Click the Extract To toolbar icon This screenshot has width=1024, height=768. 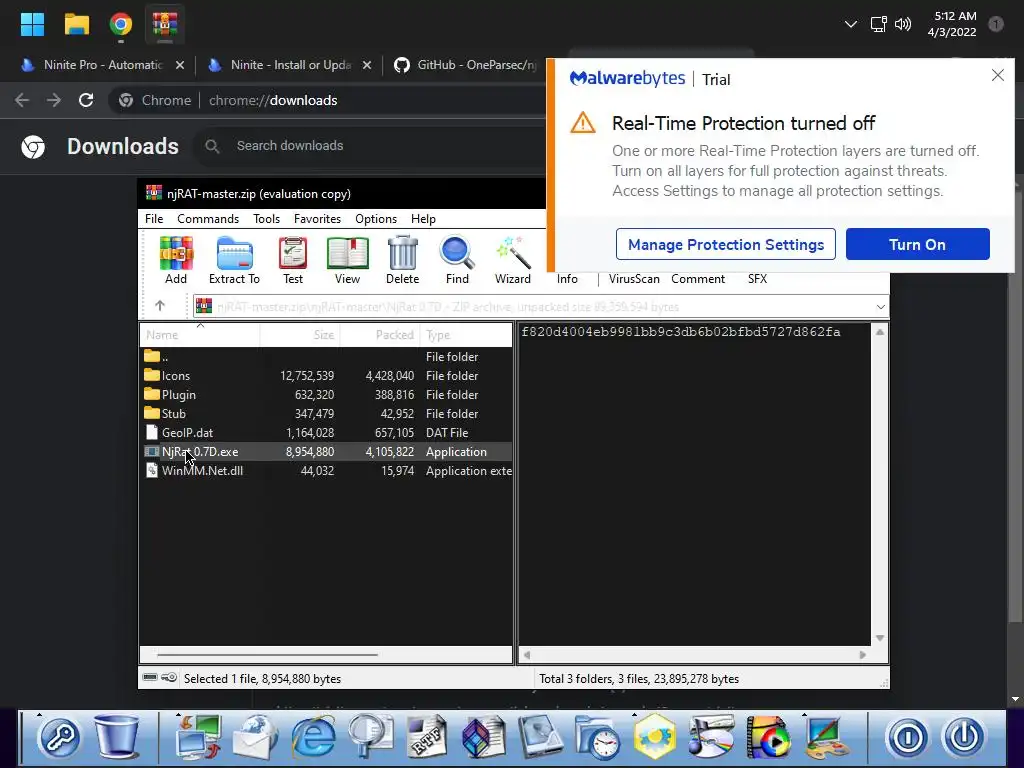coord(234,261)
